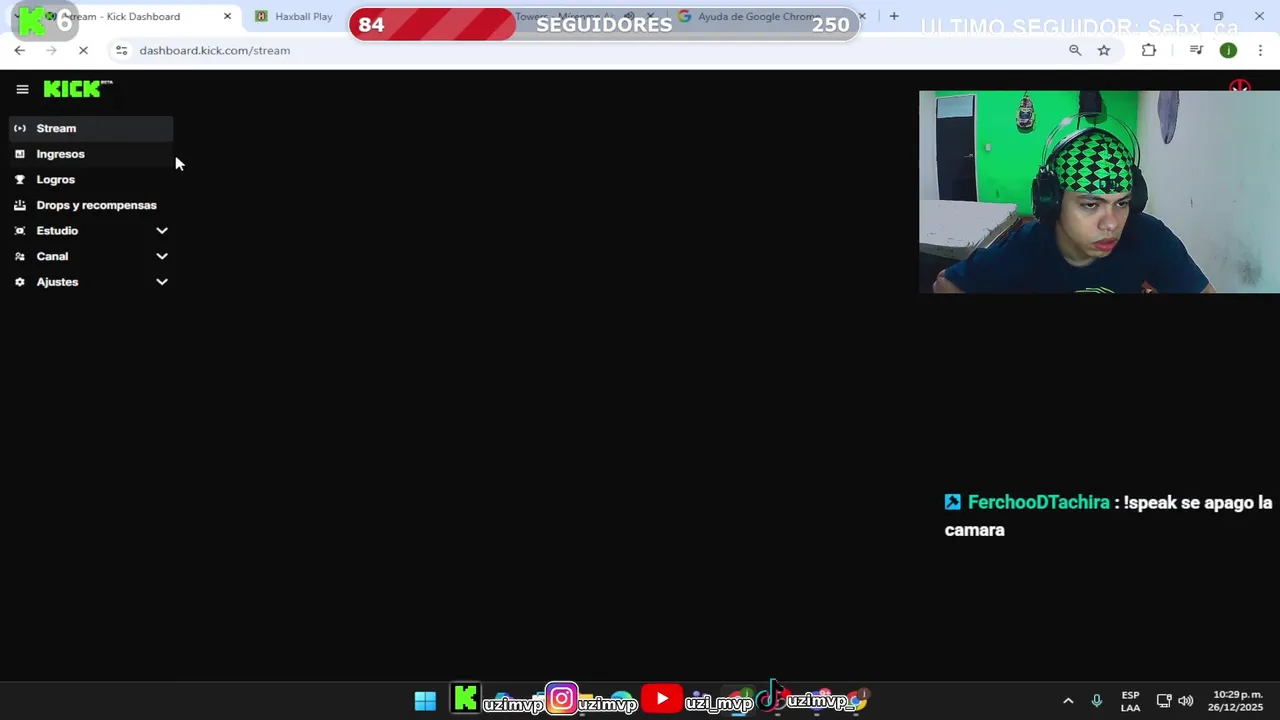Open the media controls icon in Chrome toolbar
1280x720 pixels.
pyautogui.click(x=1196, y=50)
